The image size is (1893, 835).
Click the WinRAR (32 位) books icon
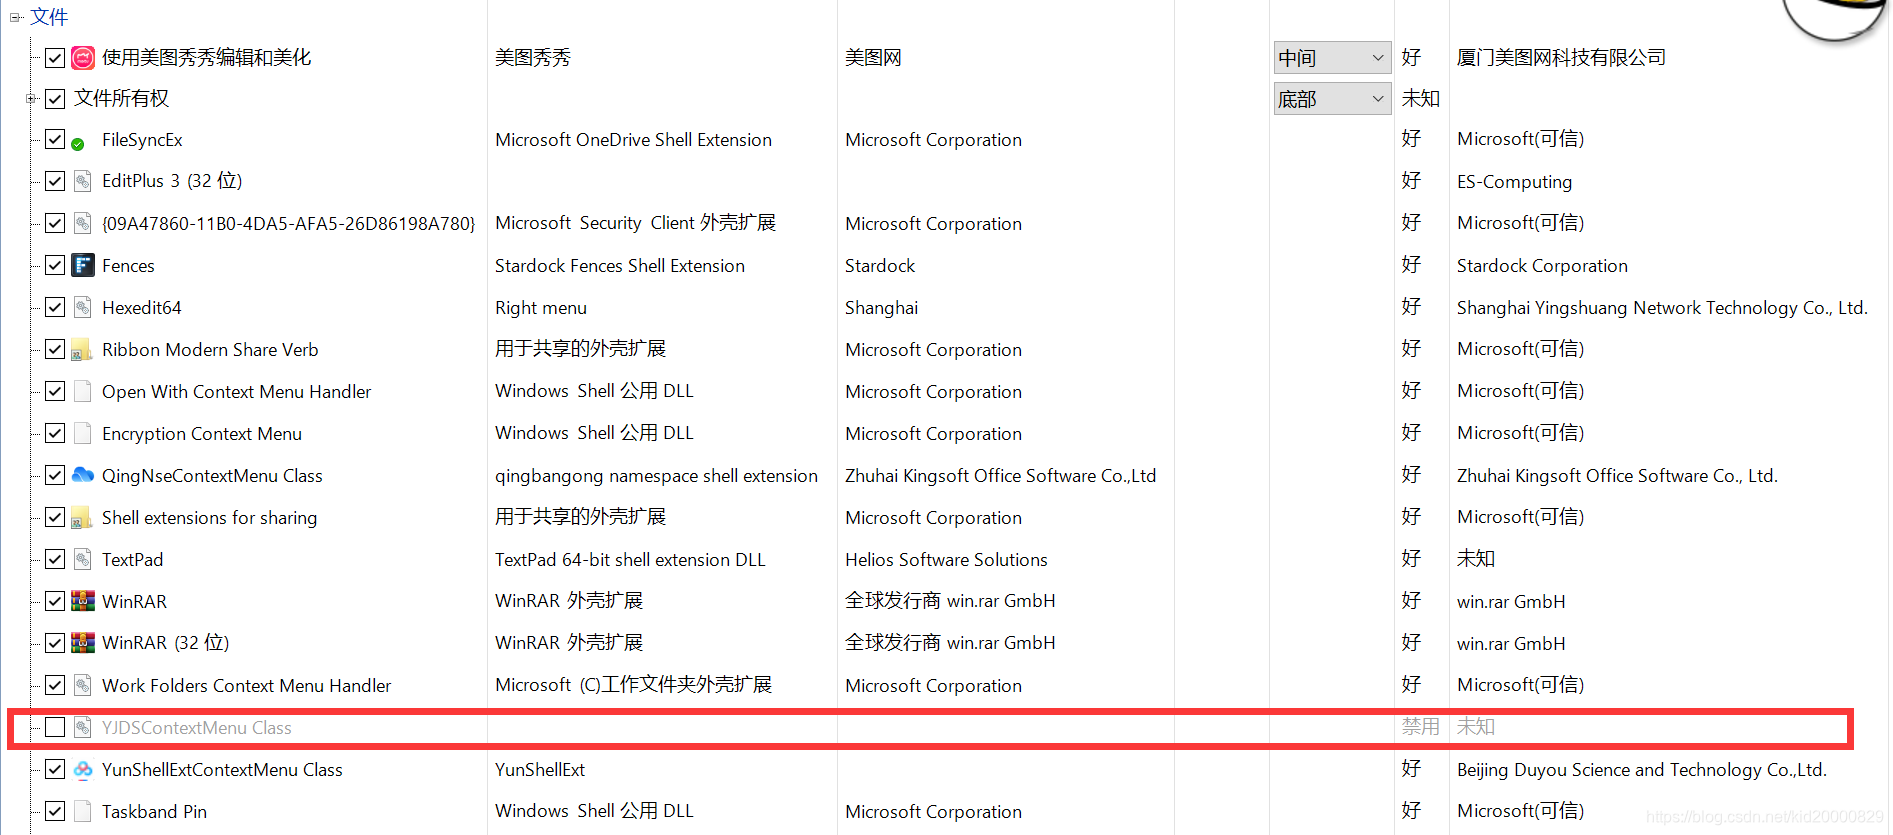point(83,643)
